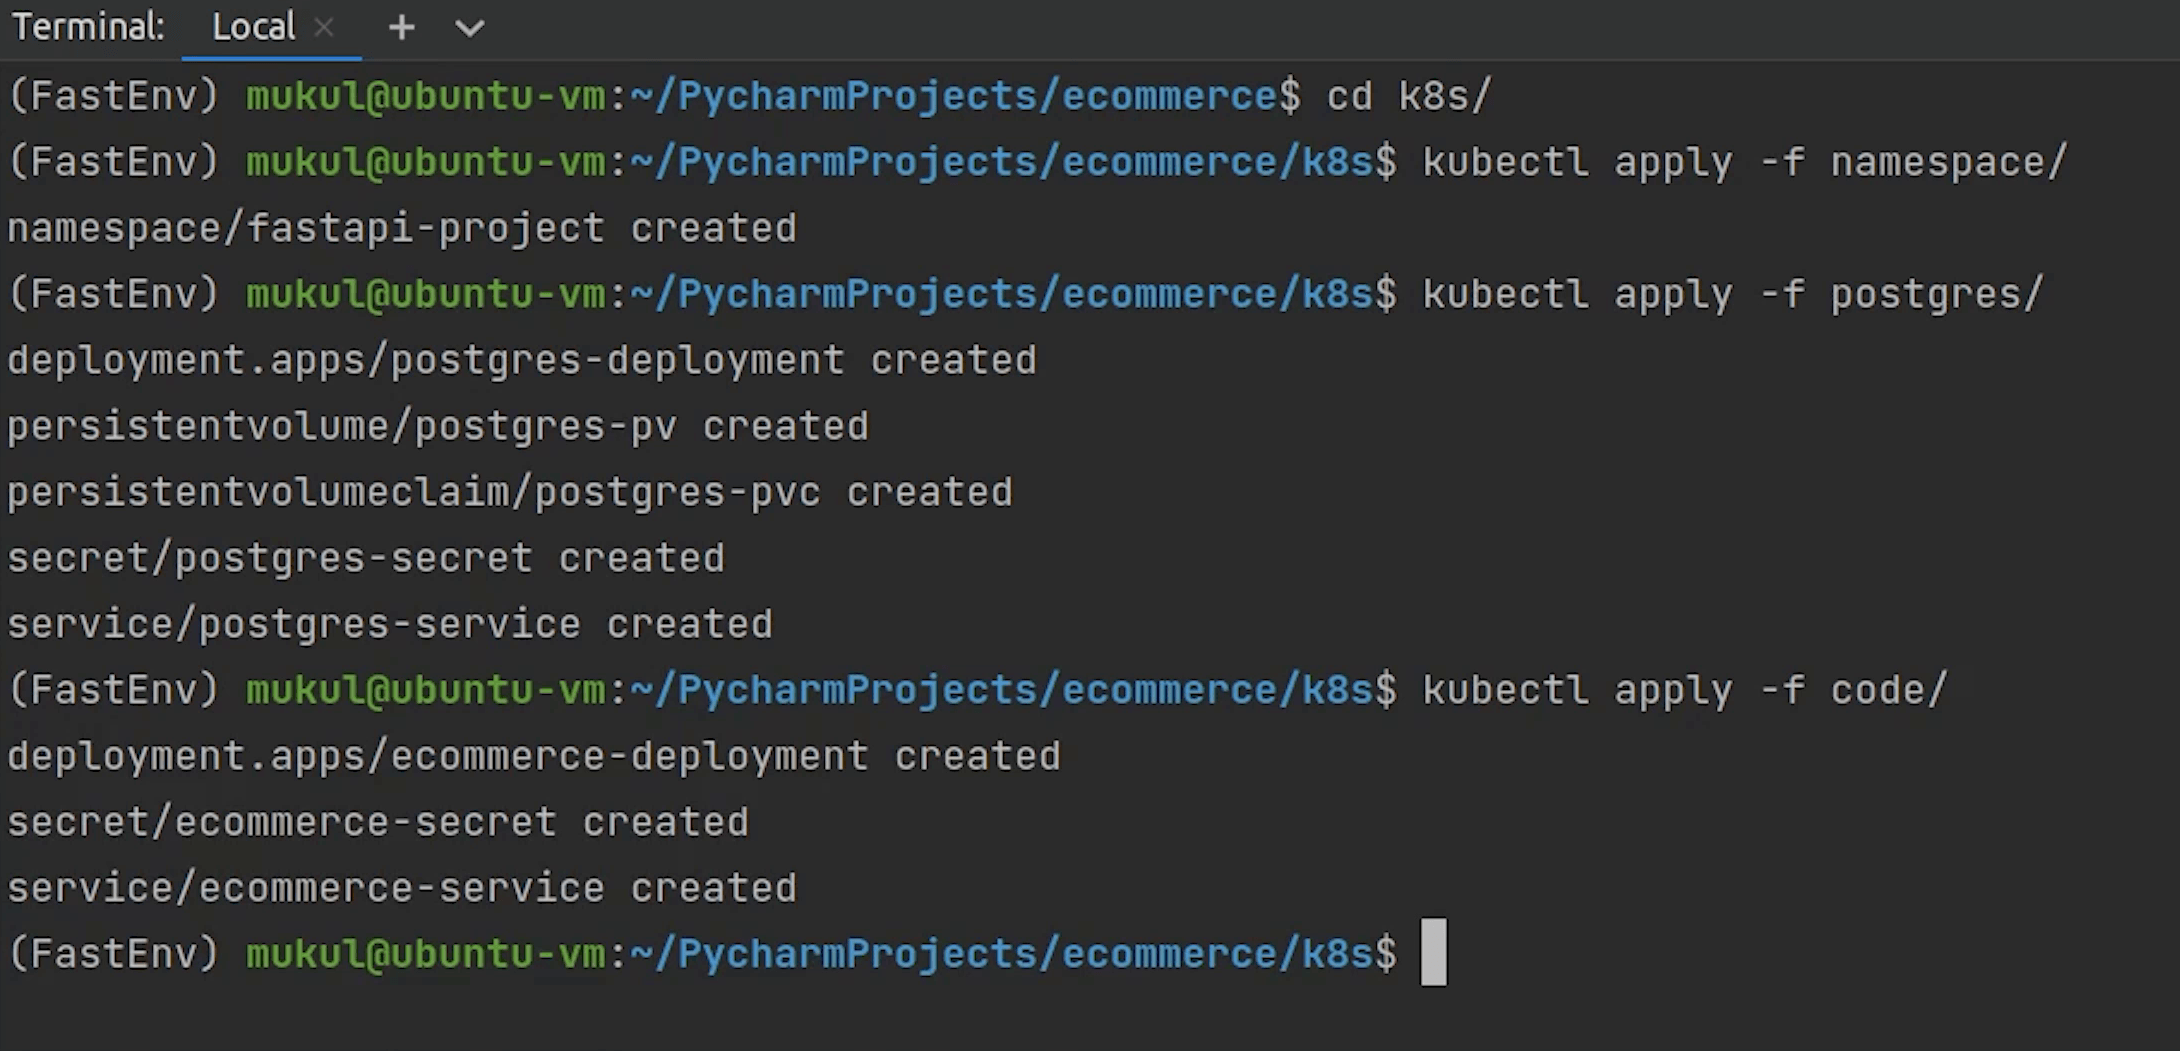Screen dimensions: 2180x1051
Task: Click the ~/PycharmProjects/ecommerce path in first prompt
Action: [954, 96]
